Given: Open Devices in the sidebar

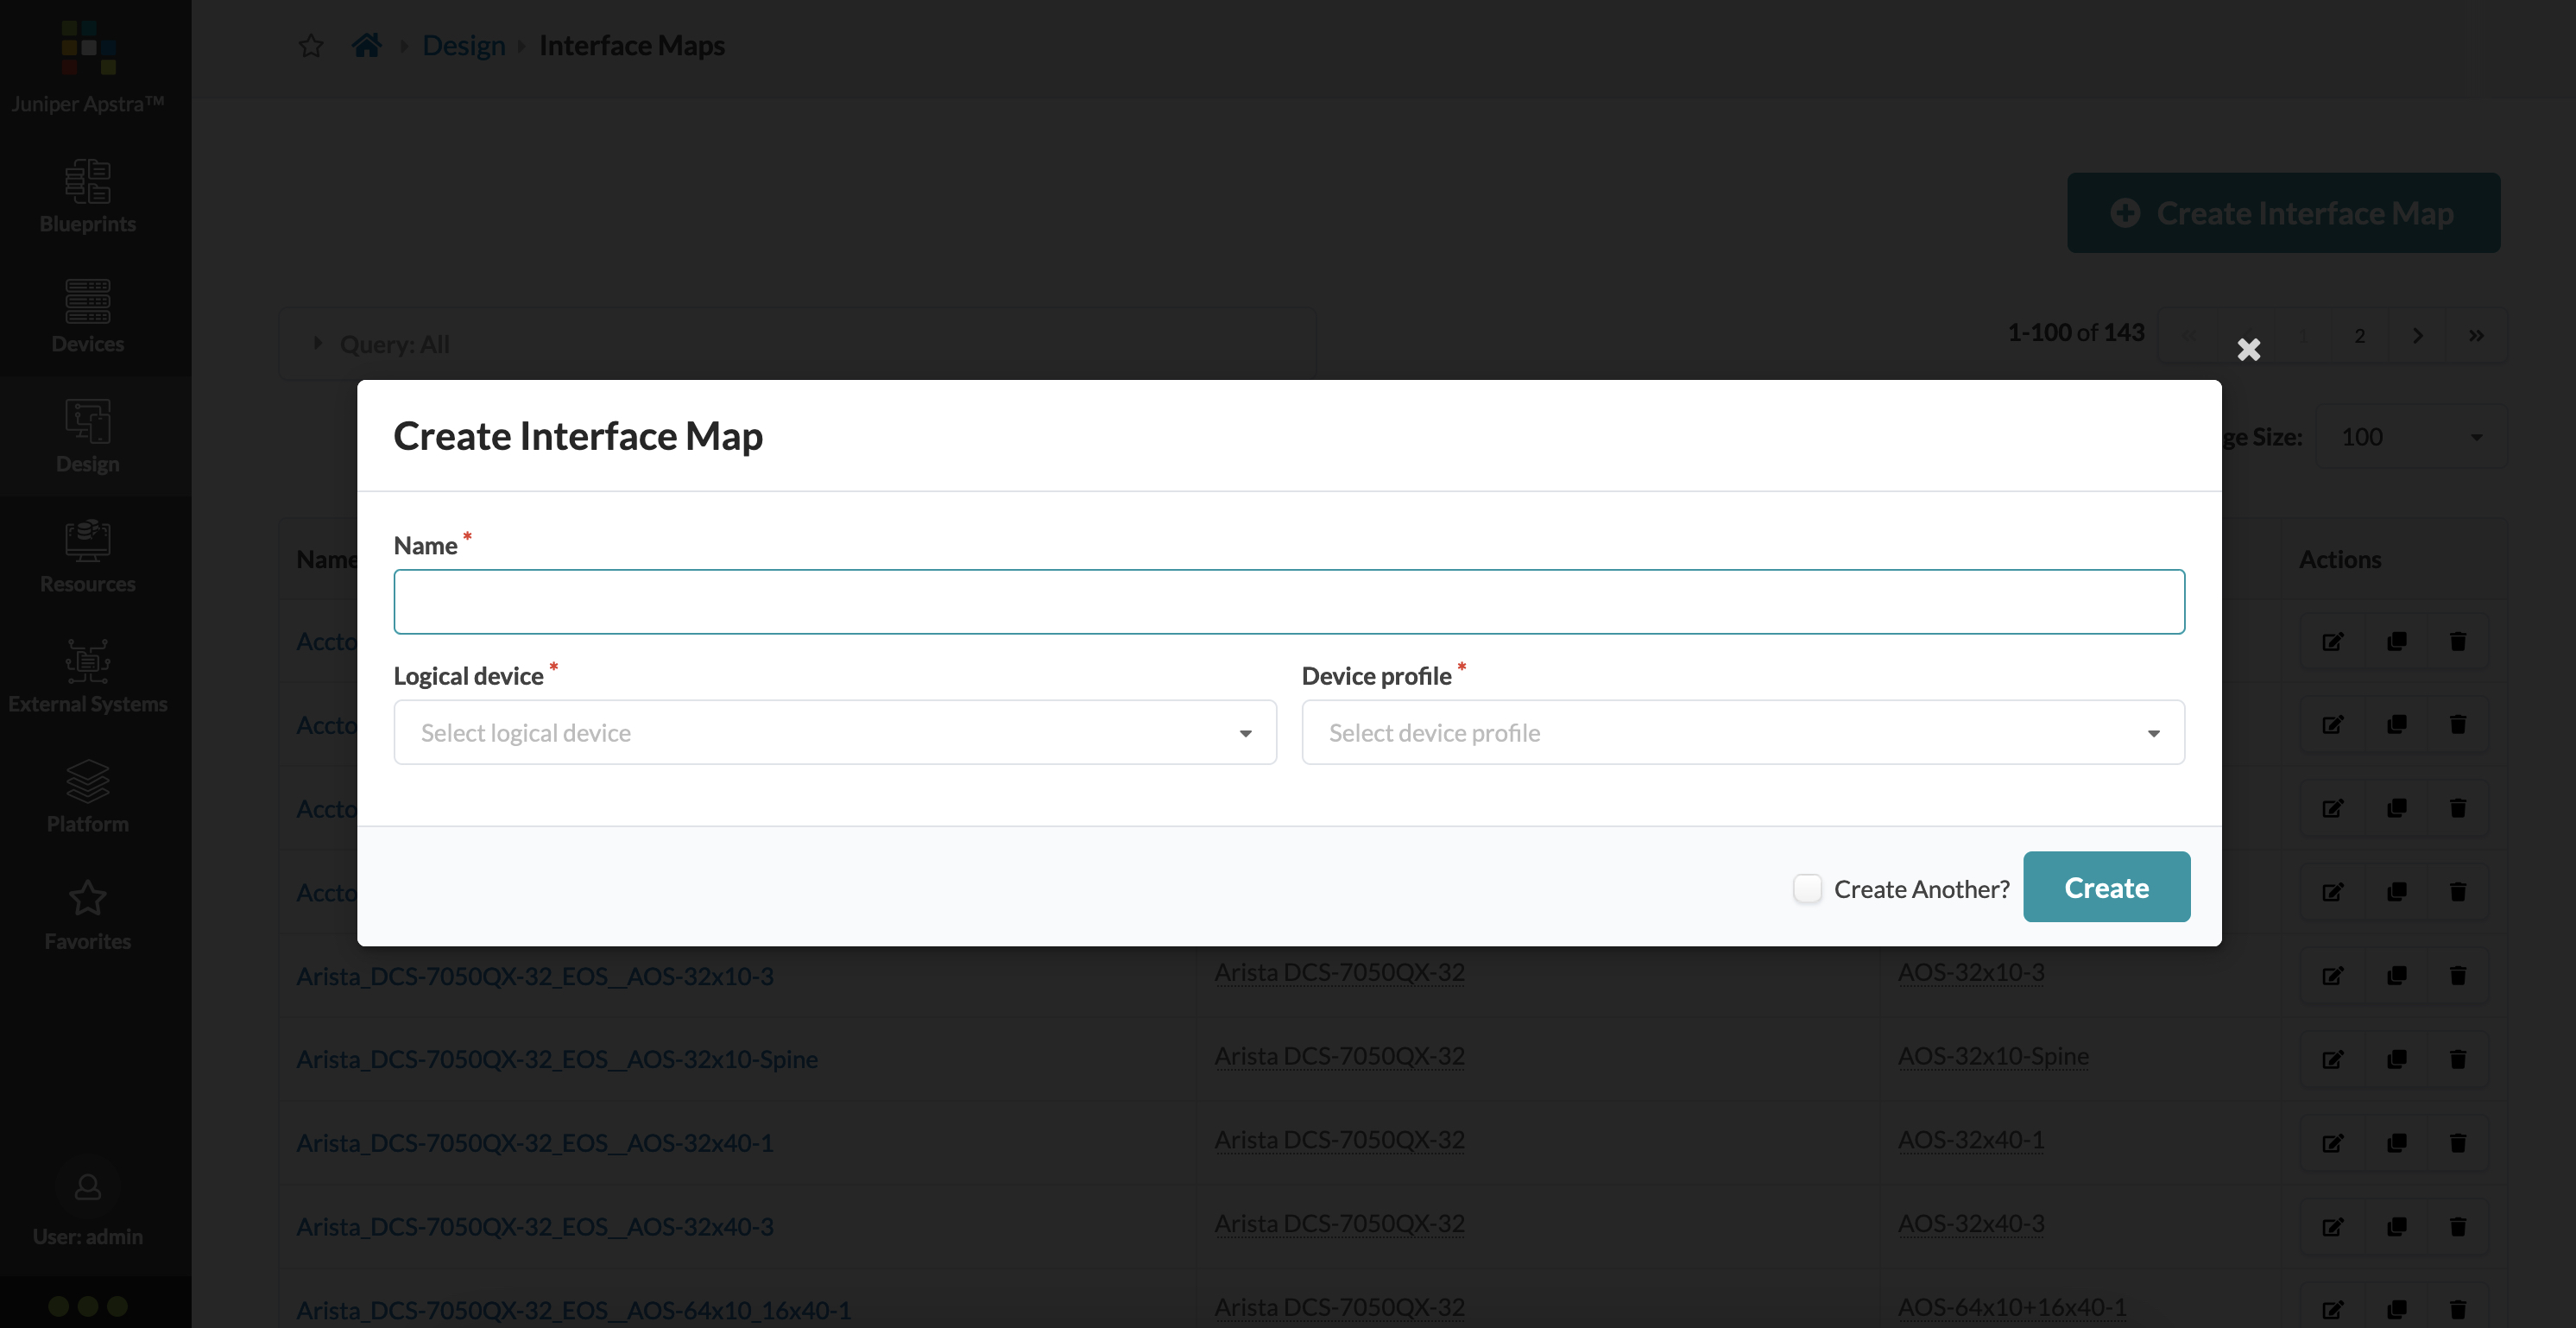Looking at the screenshot, I should click(x=88, y=316).
